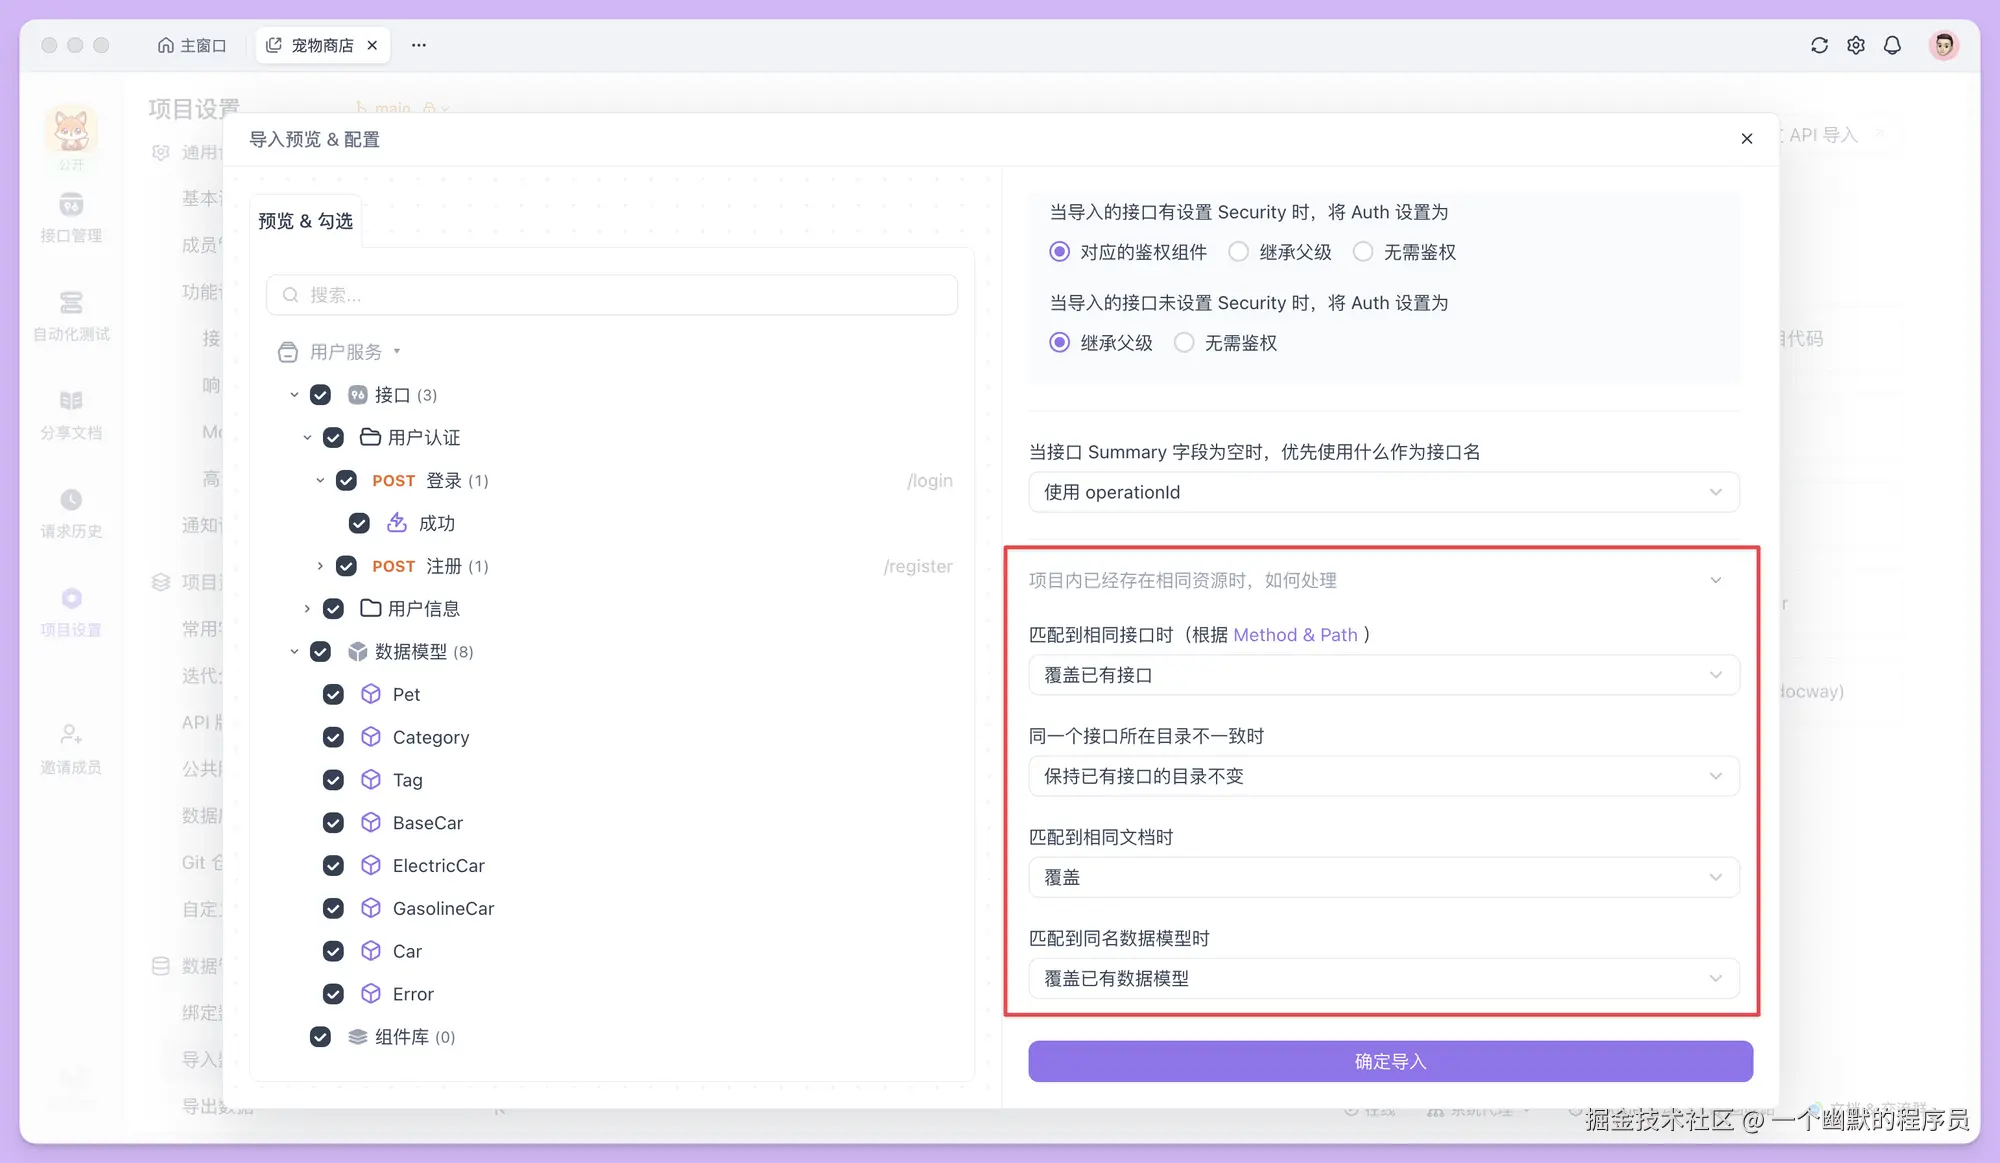The image size is (2000, 1163).
Task: Uncheck the Pet data model
Action: tap(333, 694)
